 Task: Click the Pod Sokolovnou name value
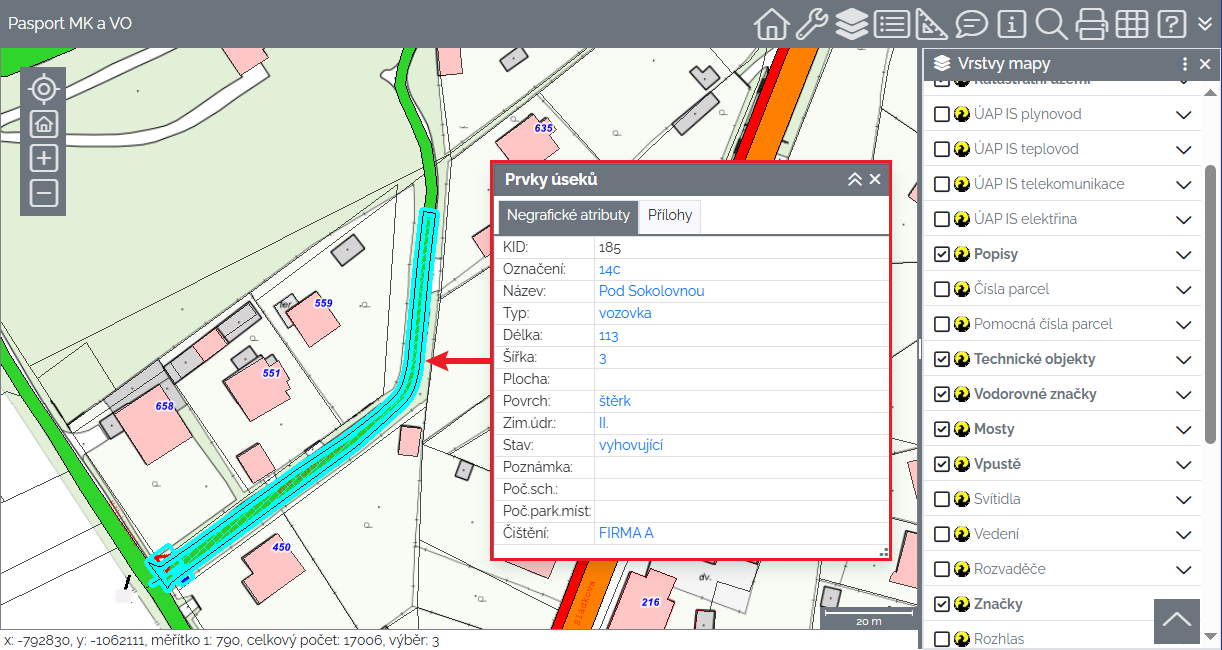tap(651, 291)
